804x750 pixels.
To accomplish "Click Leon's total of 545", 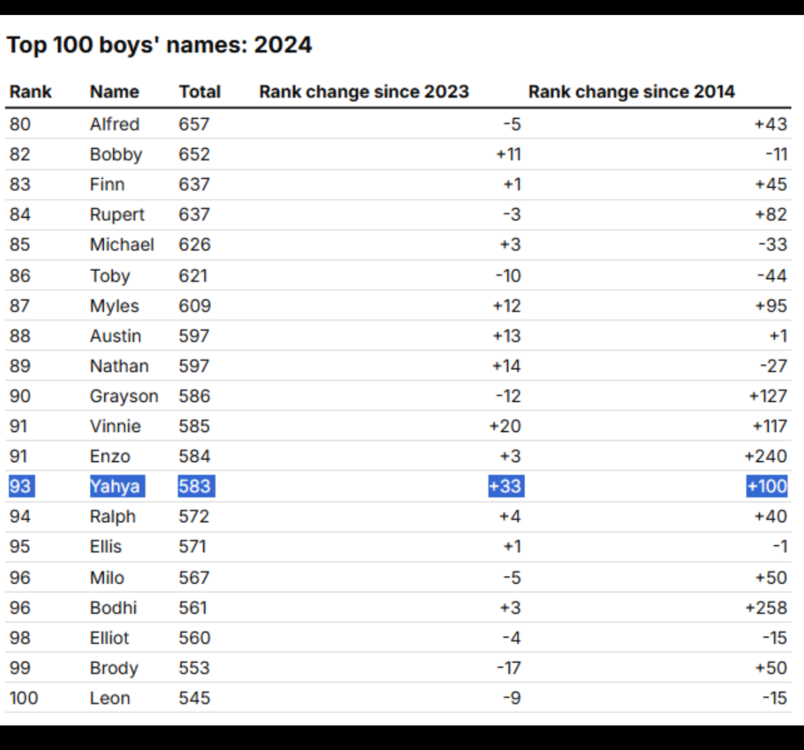I will (194, 698).
